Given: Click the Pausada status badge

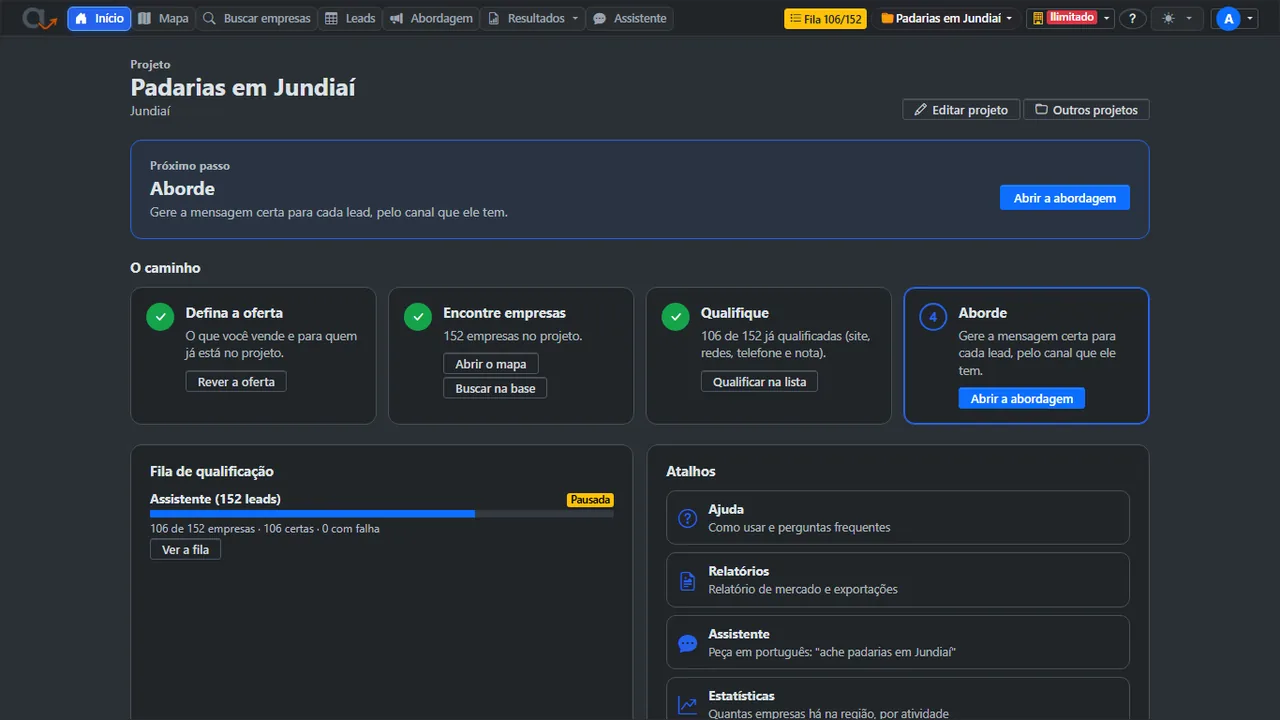Looking at the screenshot, I should tap(590, 499).
